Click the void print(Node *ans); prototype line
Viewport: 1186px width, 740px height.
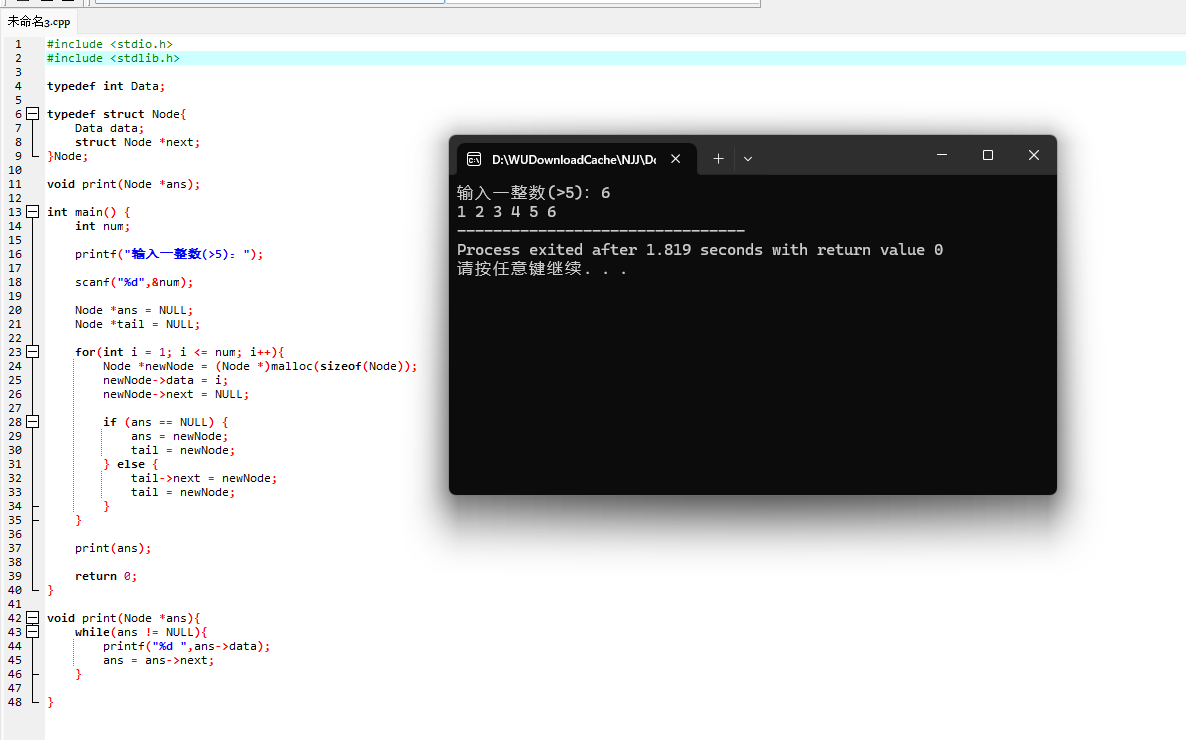[123, 184]
